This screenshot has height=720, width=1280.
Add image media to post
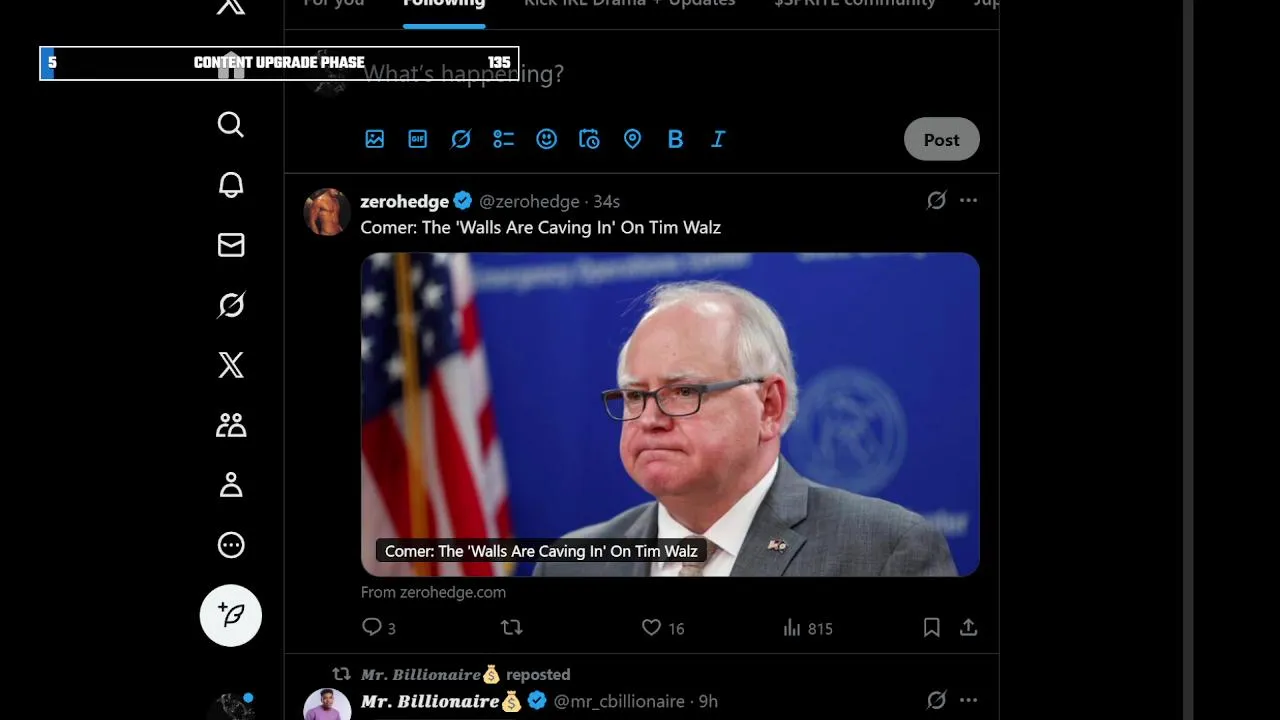point(375,139)
